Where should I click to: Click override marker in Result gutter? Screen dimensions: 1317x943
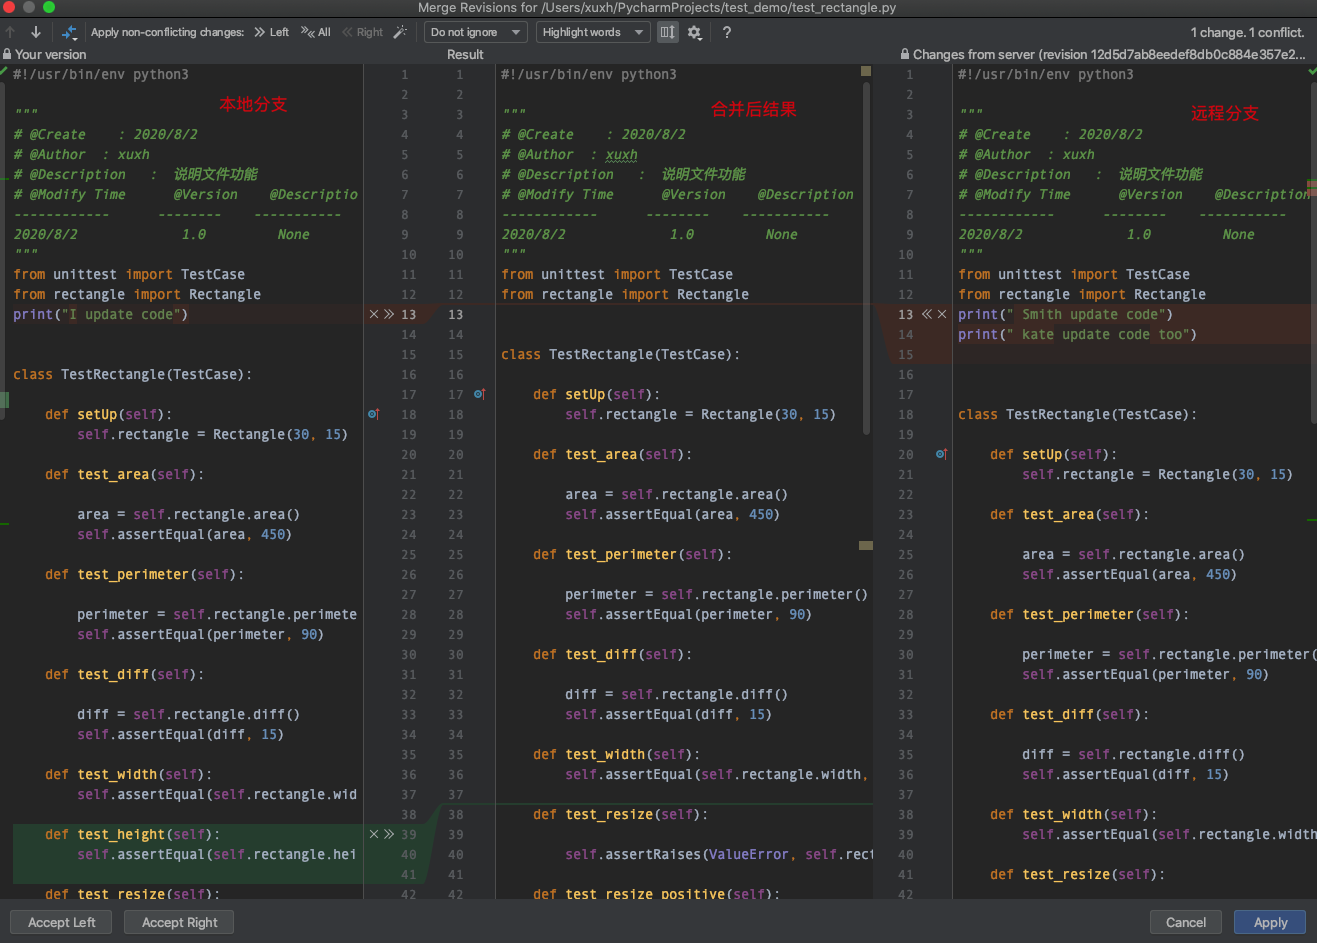[479, 394]
